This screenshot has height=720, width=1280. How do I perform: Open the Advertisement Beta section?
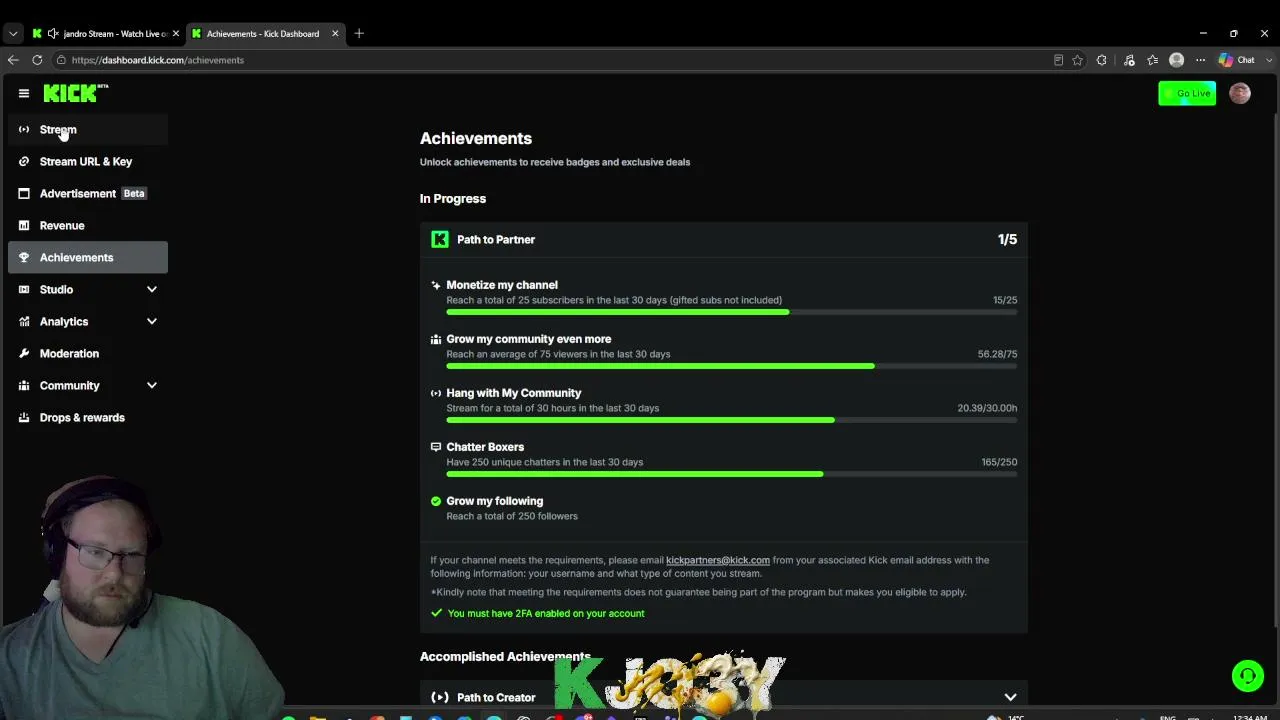[x=88, y=193]
